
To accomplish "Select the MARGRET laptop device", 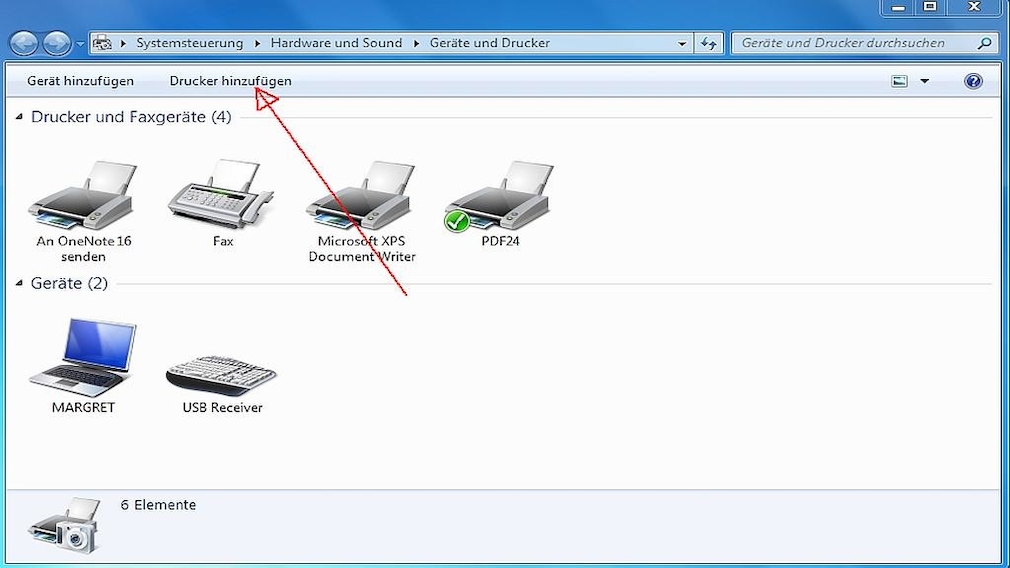I will click(83, 360).
